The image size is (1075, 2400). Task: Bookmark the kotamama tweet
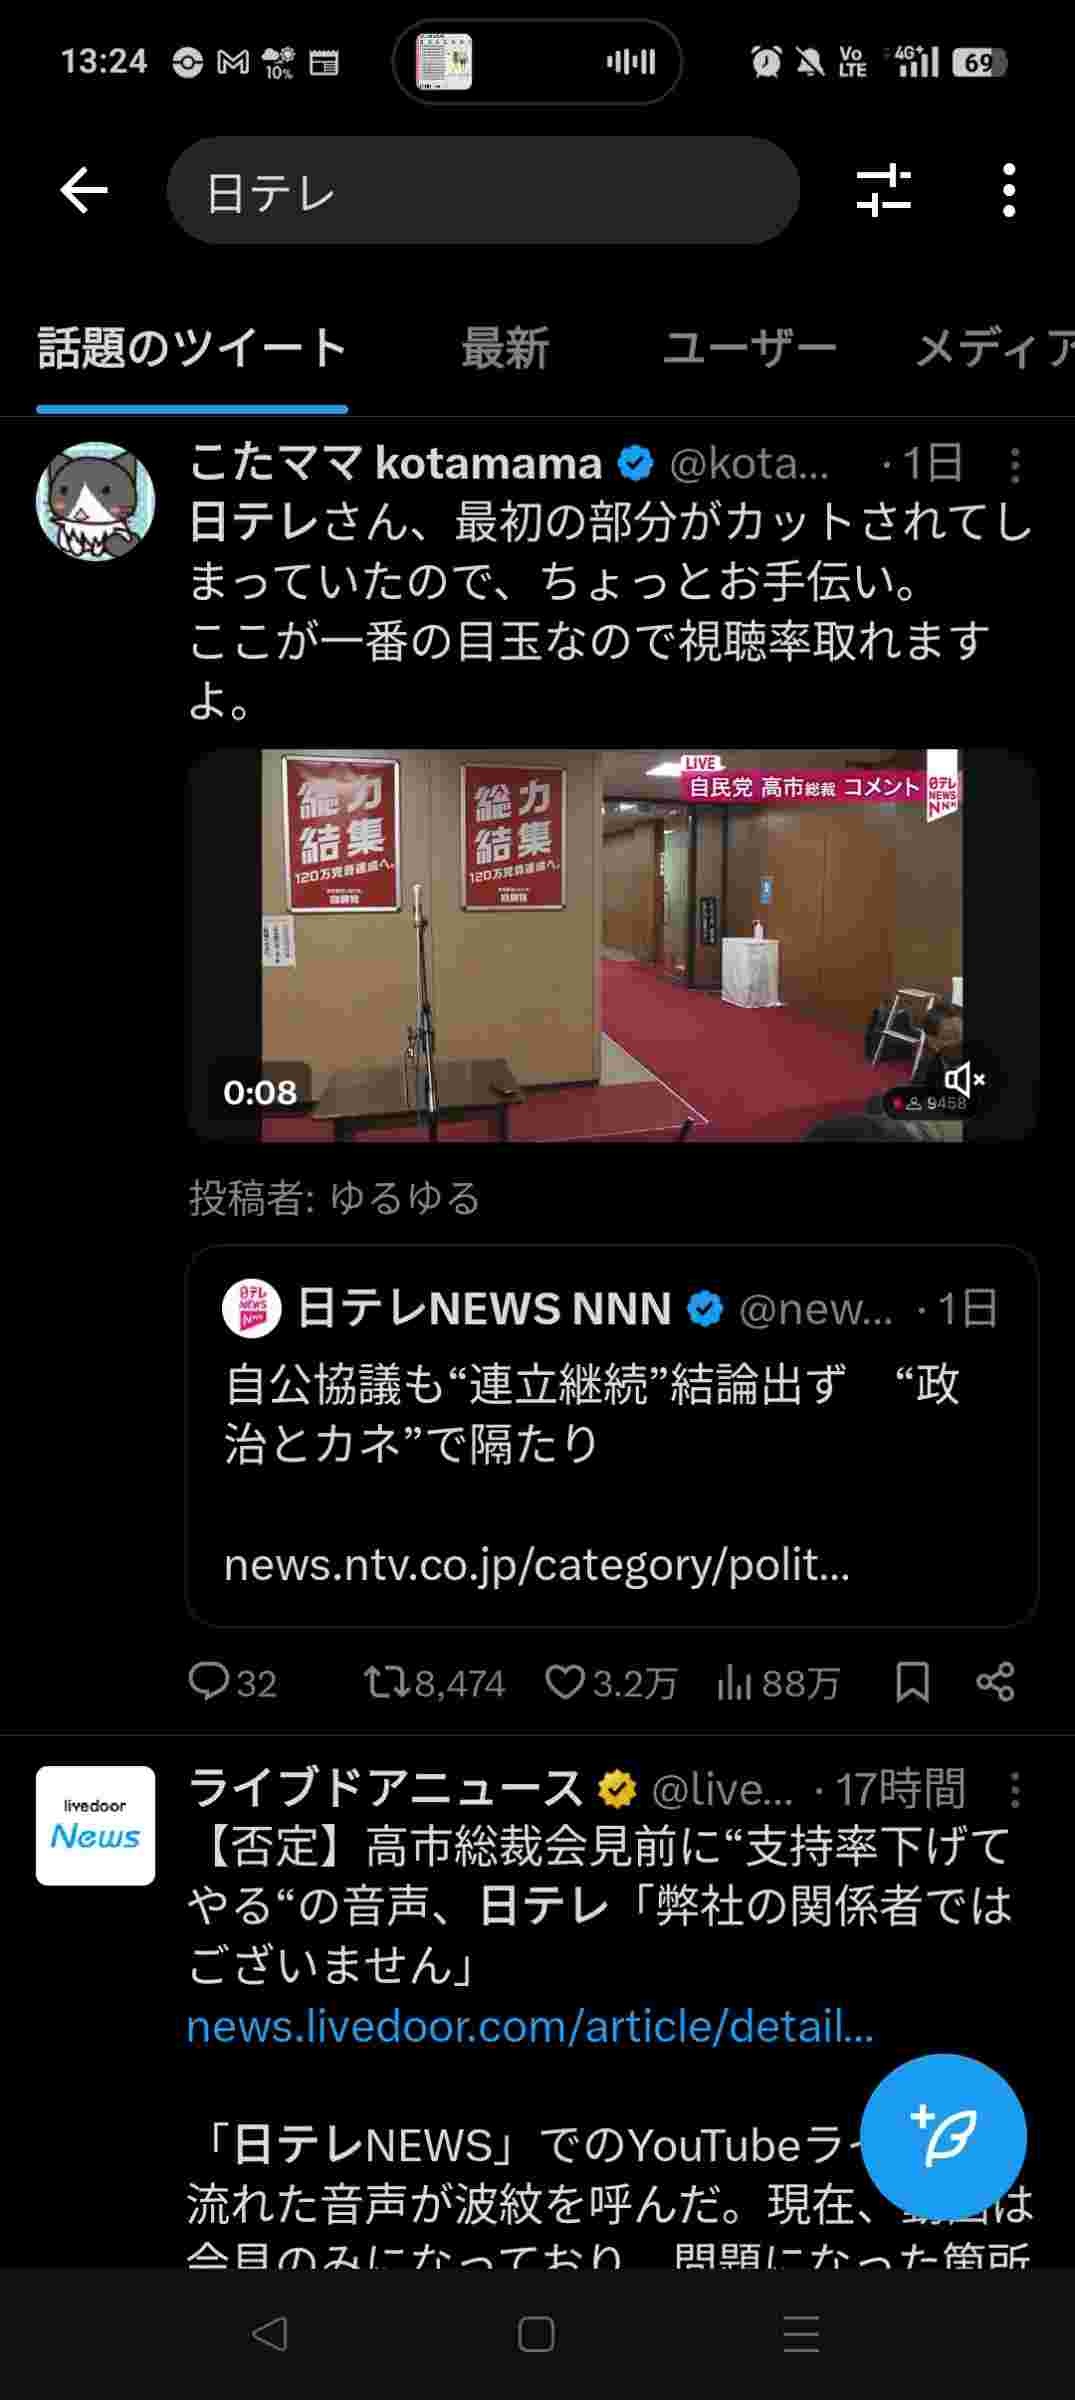point(912,1682)
